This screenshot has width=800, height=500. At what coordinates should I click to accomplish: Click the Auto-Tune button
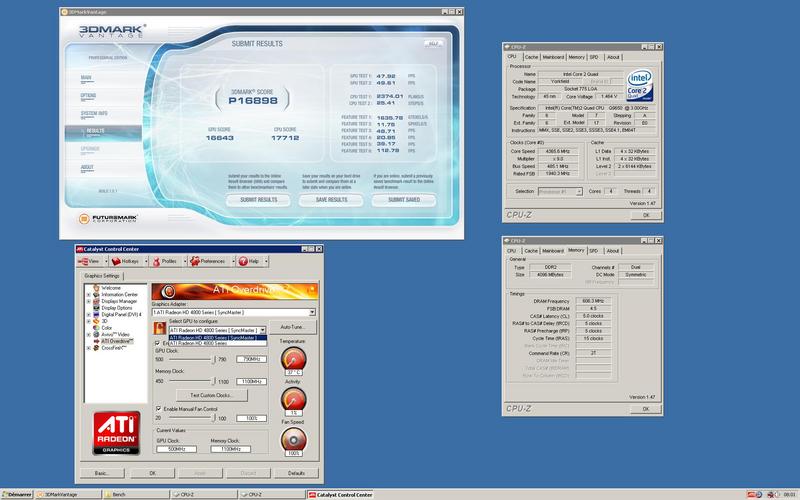(x=292, y=327)
